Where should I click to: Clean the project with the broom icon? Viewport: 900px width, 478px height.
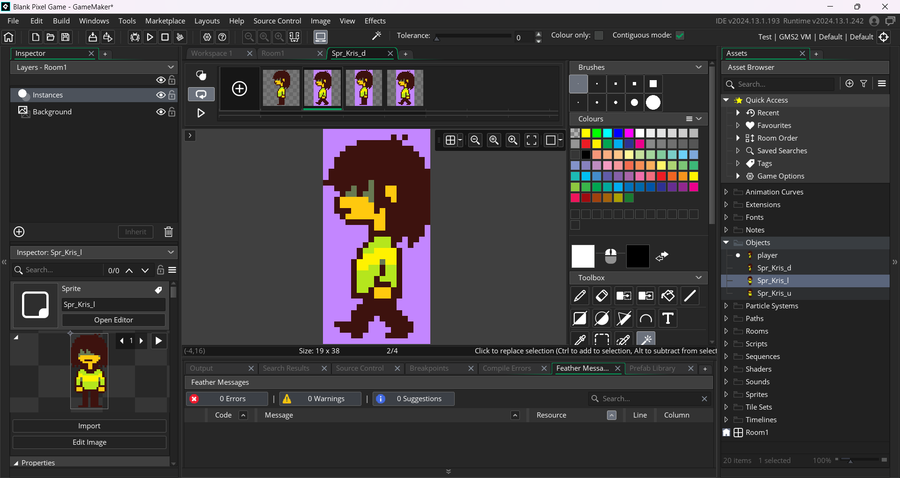[x=180, y=37]
